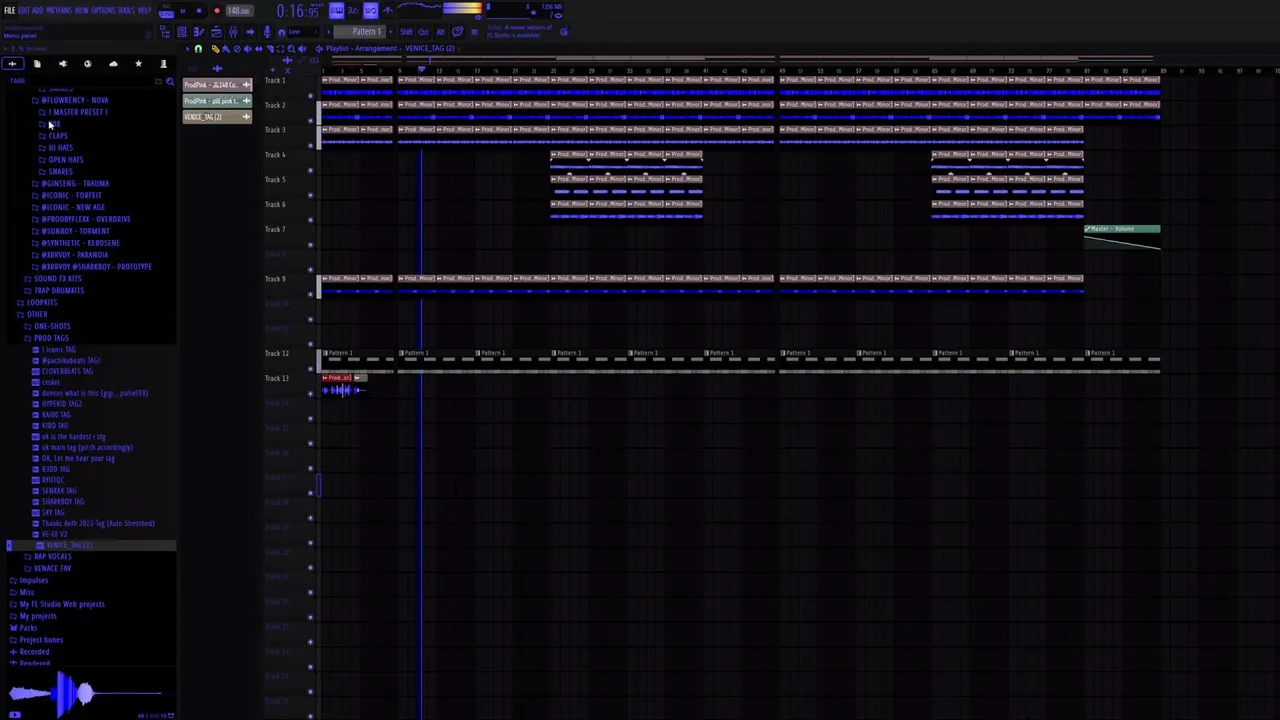Screen dimensions: 1280x720
Task: Click the play/pause transport button
Action: [183, 11]
